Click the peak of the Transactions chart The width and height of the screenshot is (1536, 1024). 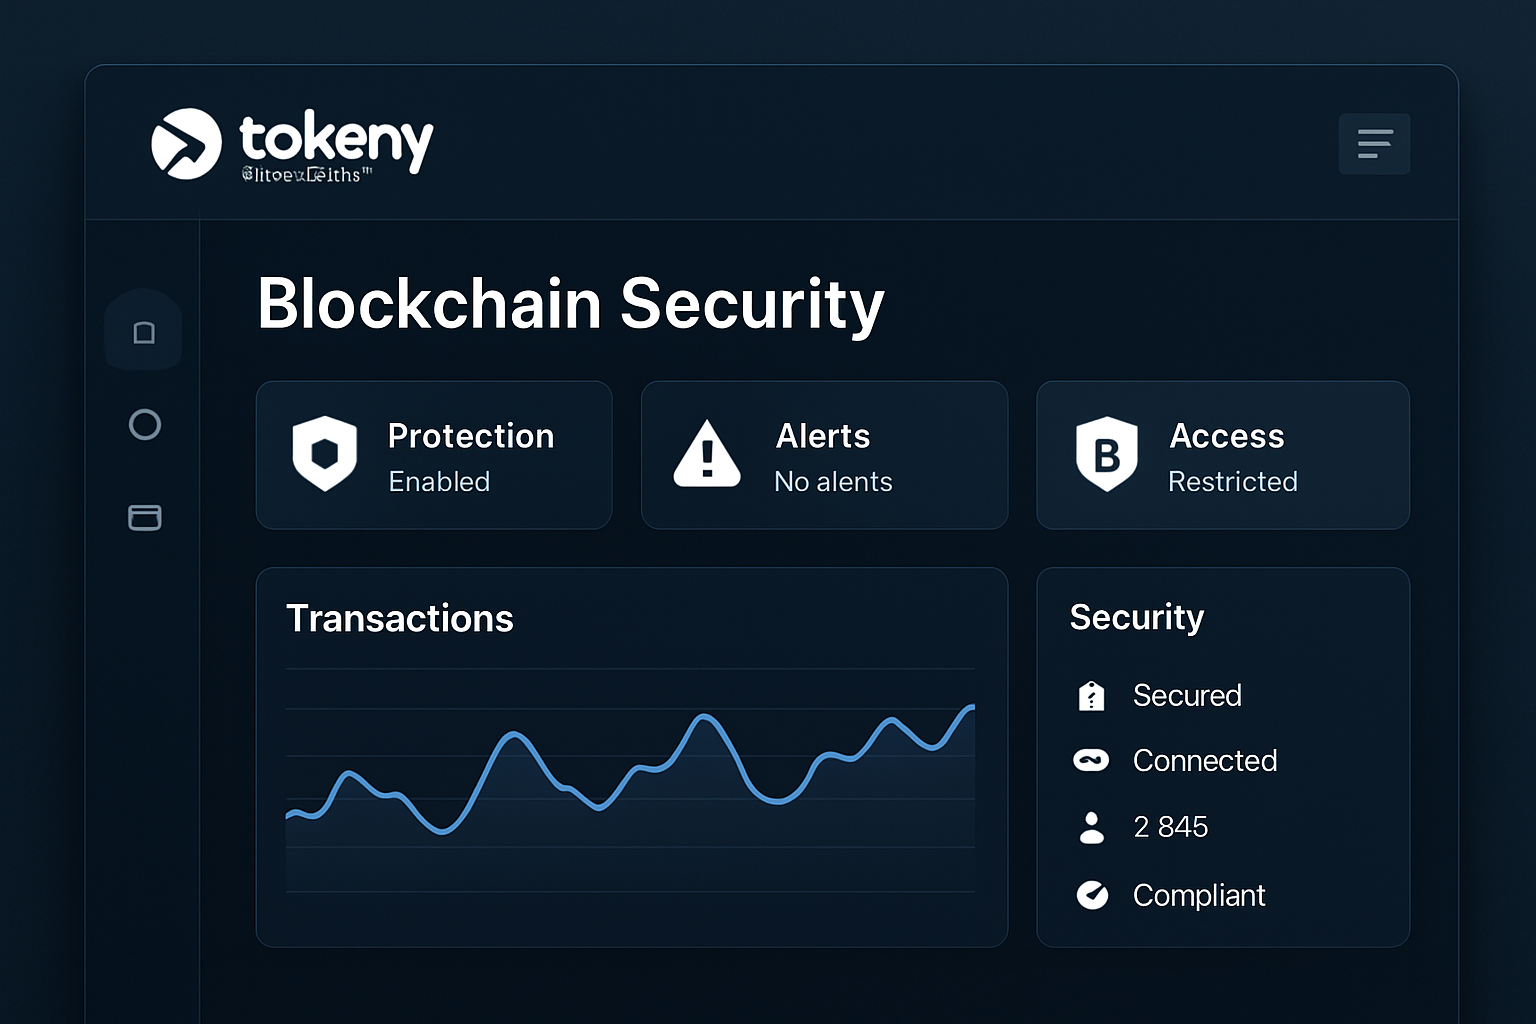pyautogui.click(x=971, y=708)
